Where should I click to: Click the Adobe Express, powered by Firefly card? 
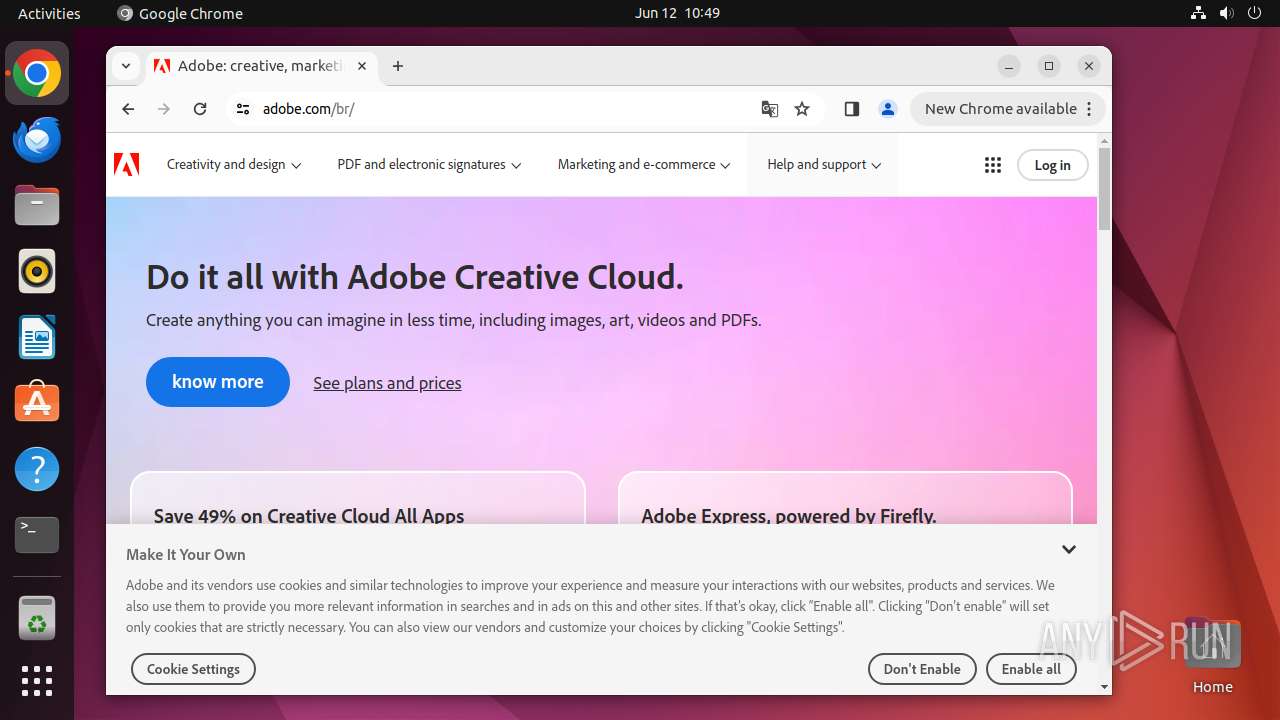point(845,498)
